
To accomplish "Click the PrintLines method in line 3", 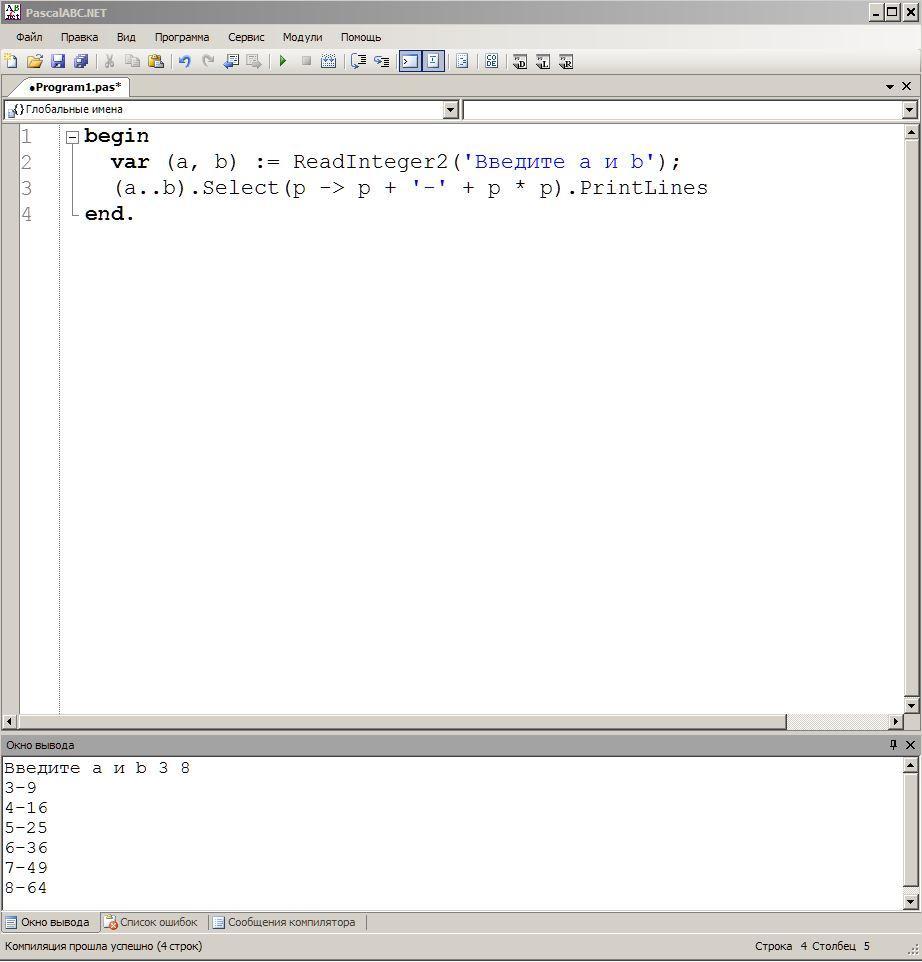I will [x=643, y=188].
